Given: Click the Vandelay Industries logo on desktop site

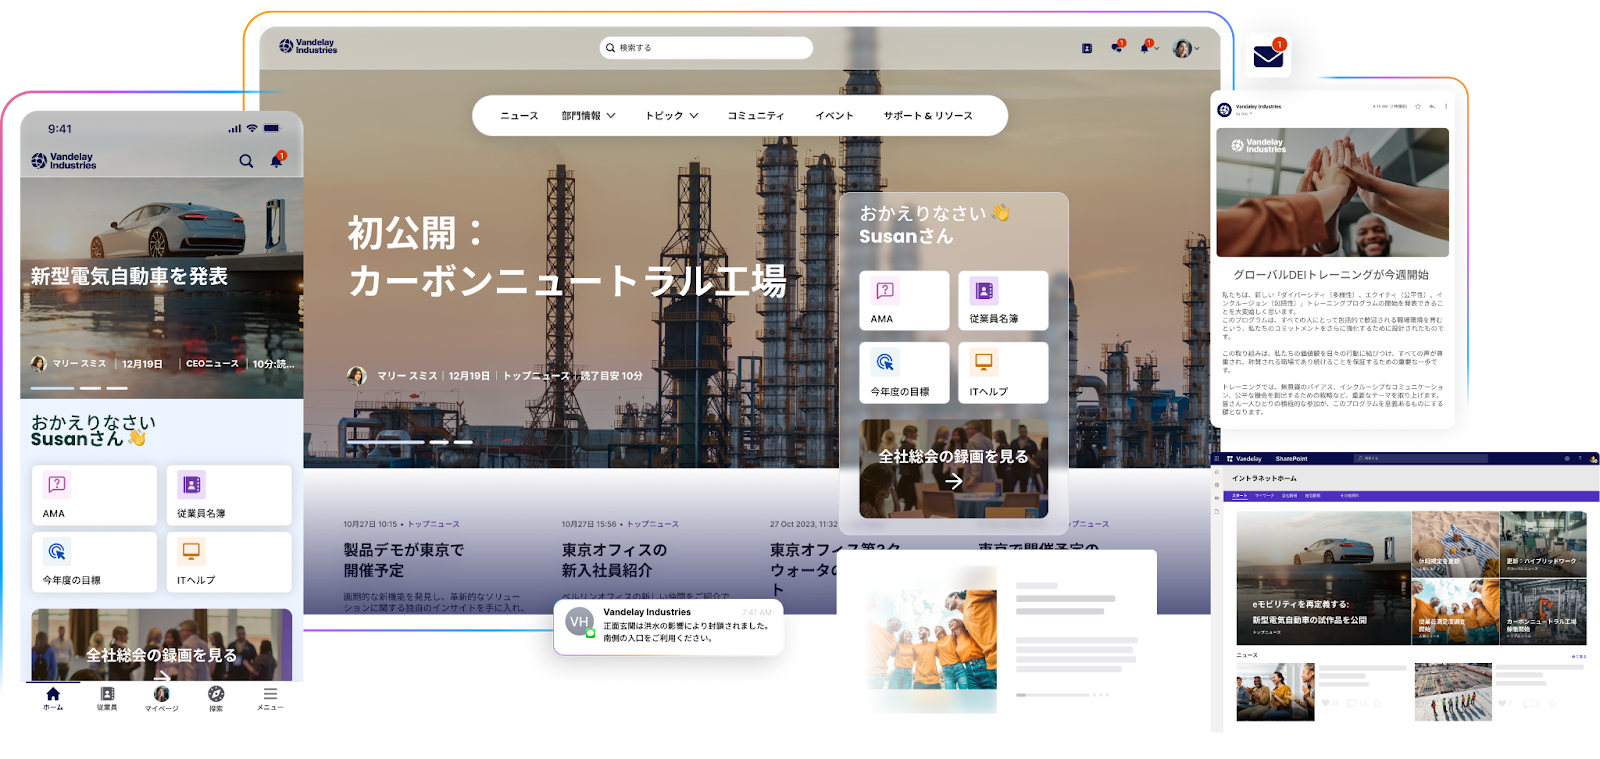Looking at the screenshot, I should click(308, 47).
